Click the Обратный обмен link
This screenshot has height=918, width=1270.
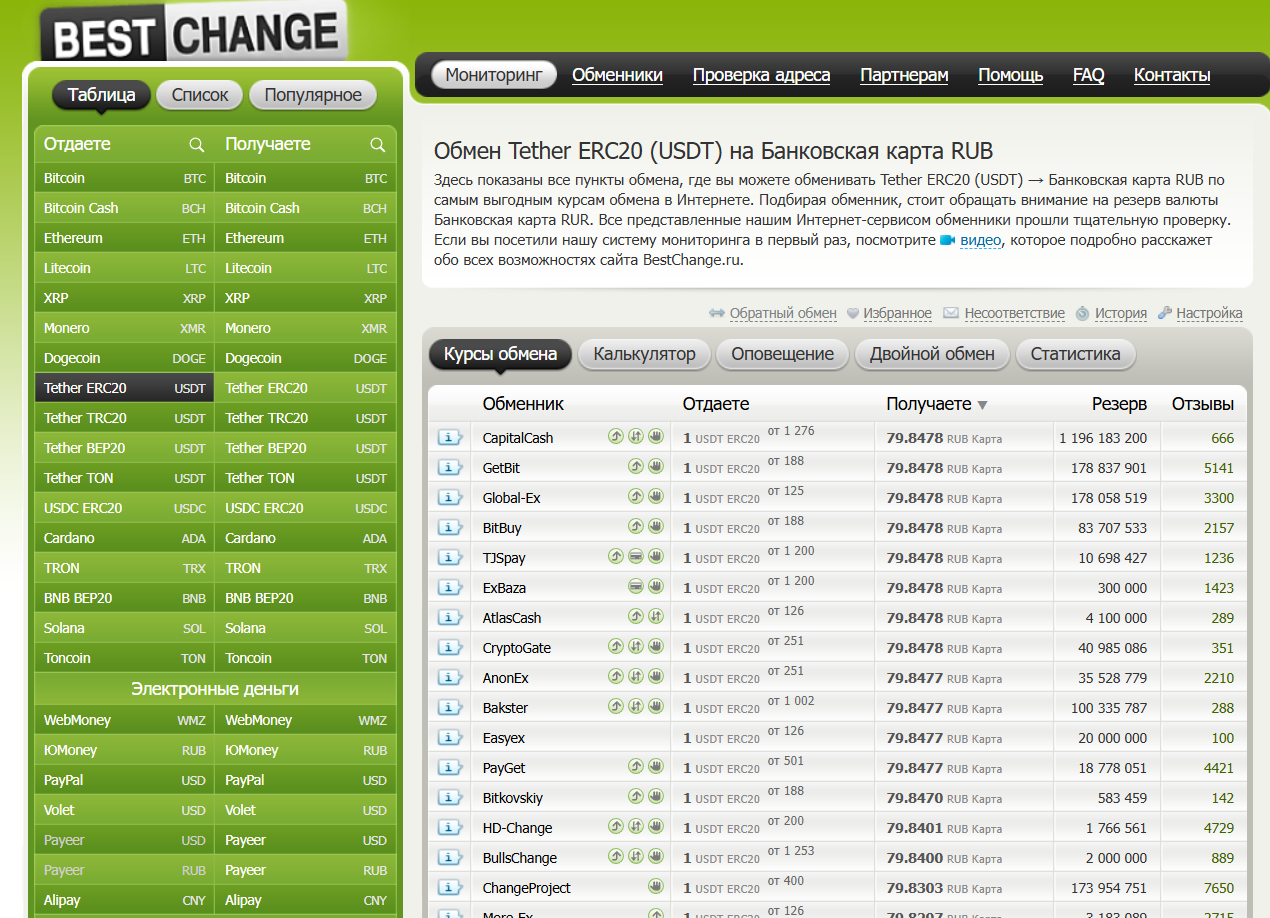point(783,313)
